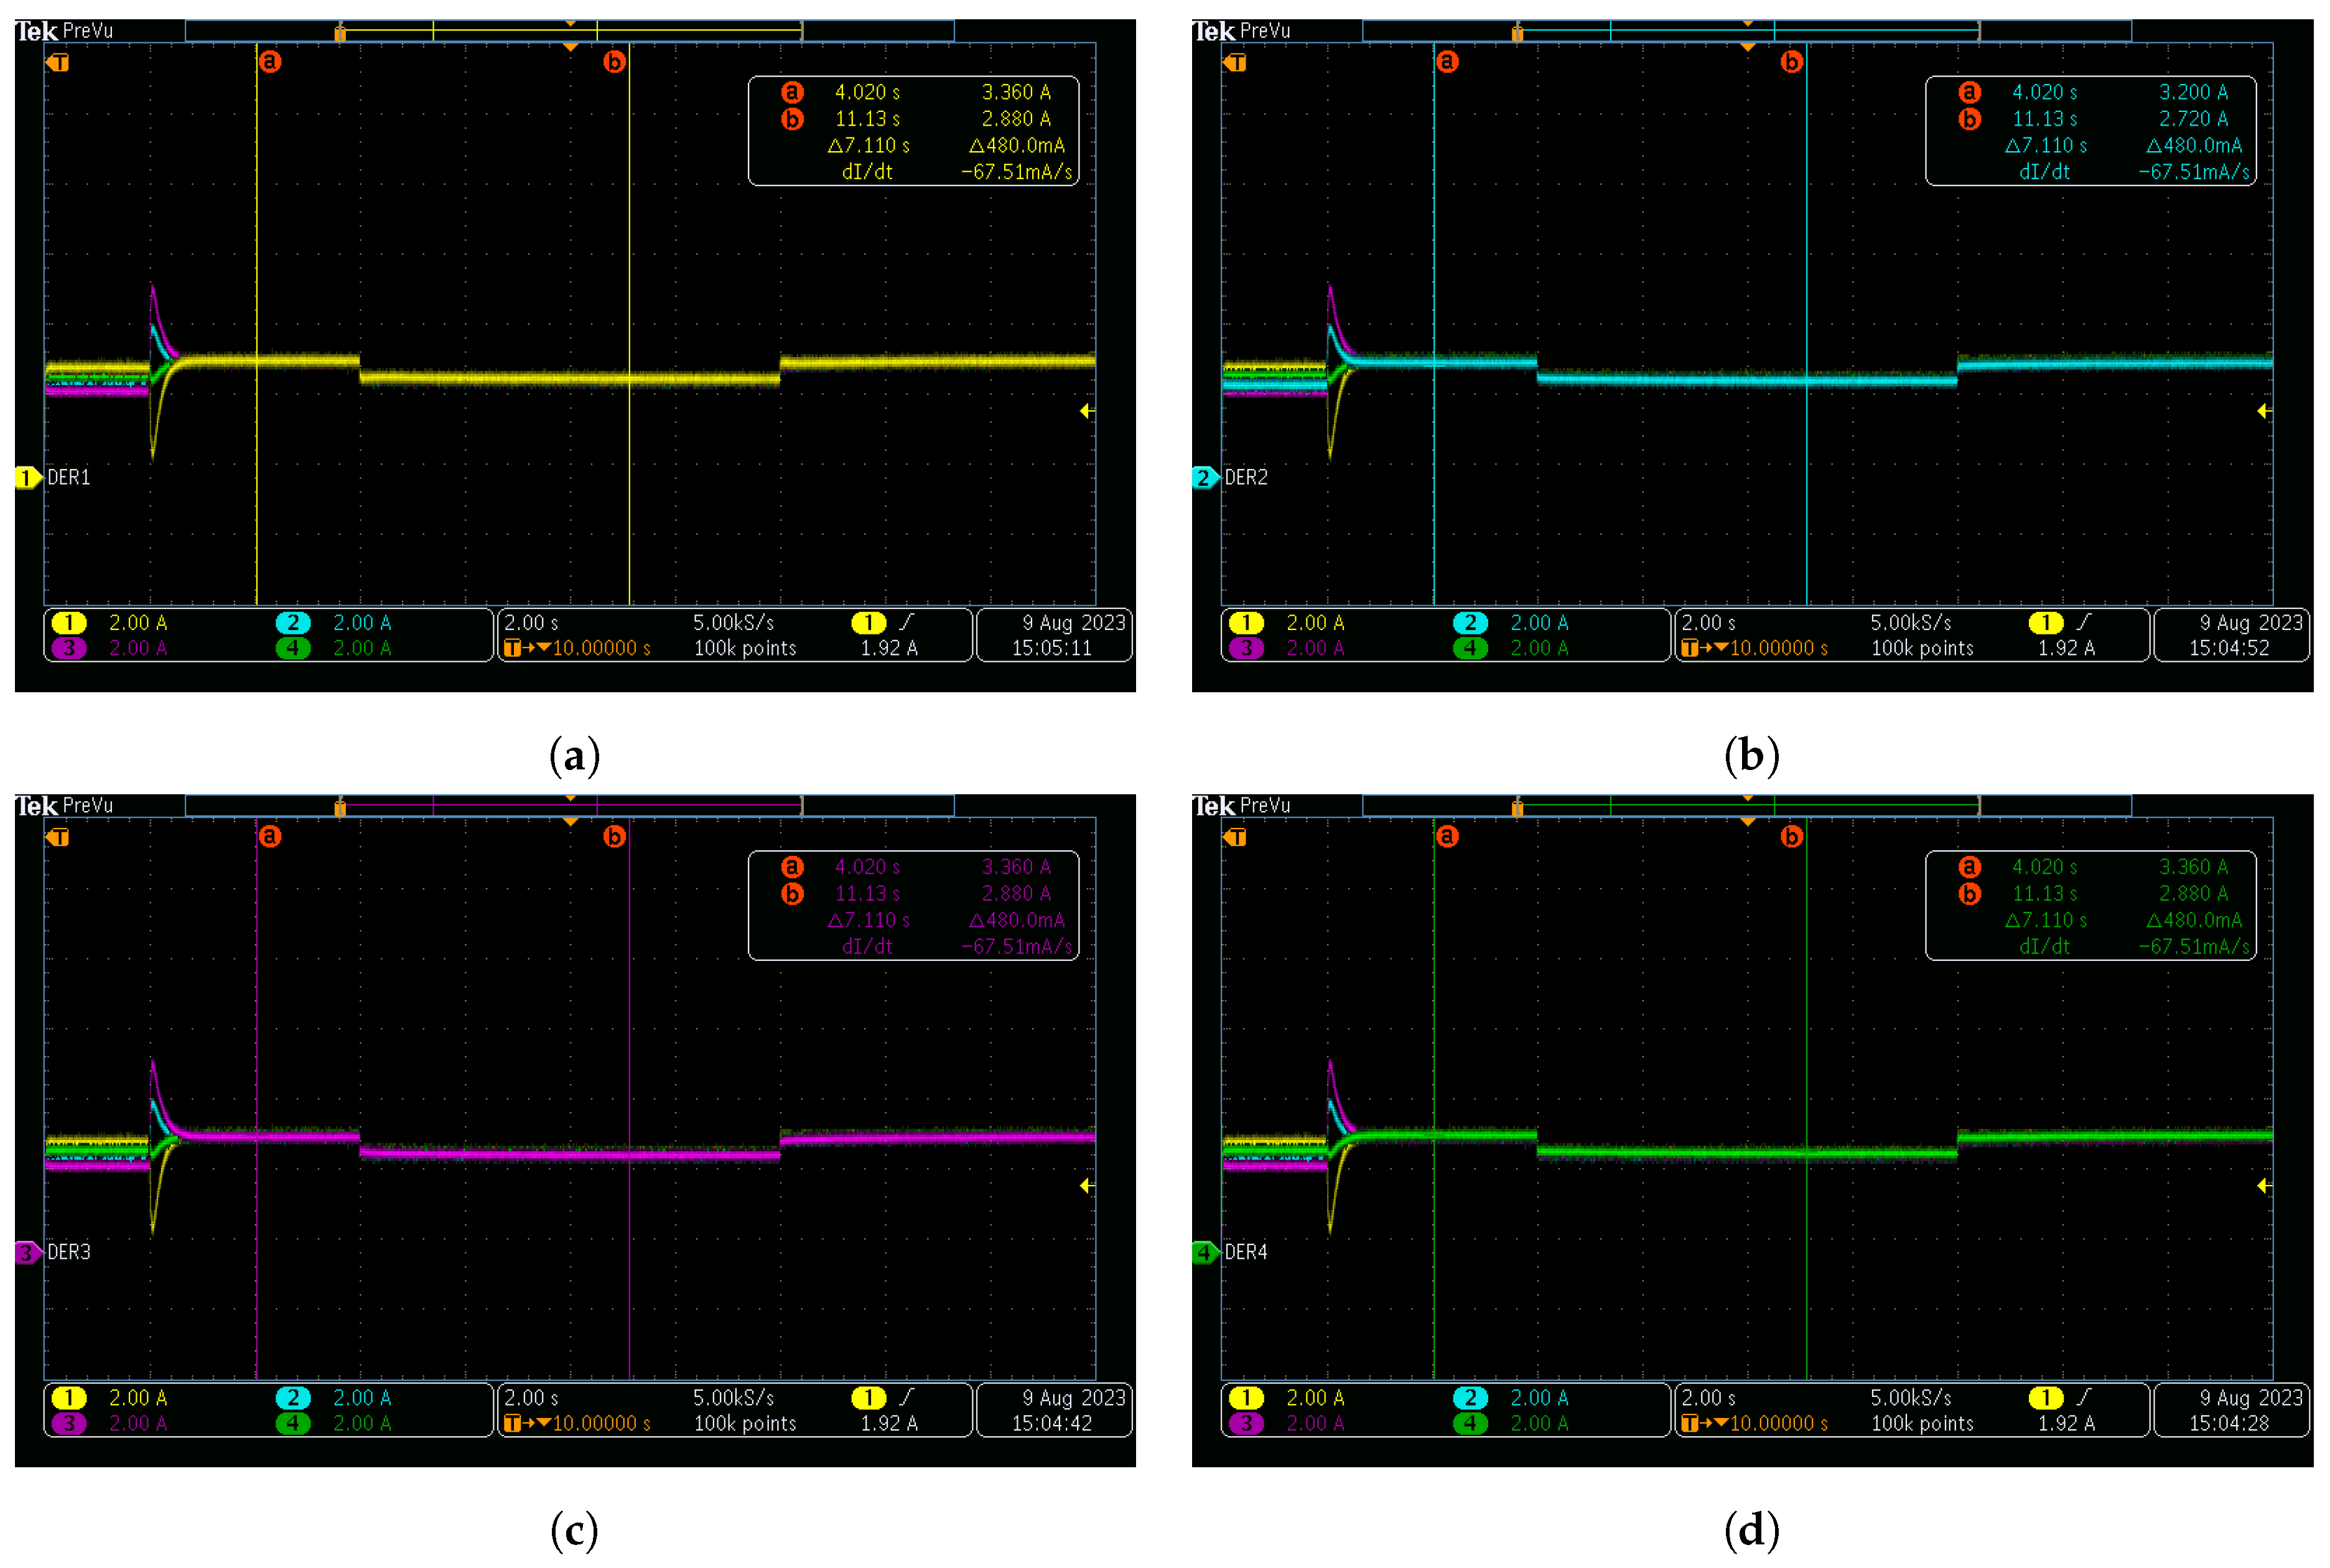This screenshot has height=1568, width=2330.
Task: Open the 10.00000 s trigger position under the DER2 plot
Action: [1778, 648]
